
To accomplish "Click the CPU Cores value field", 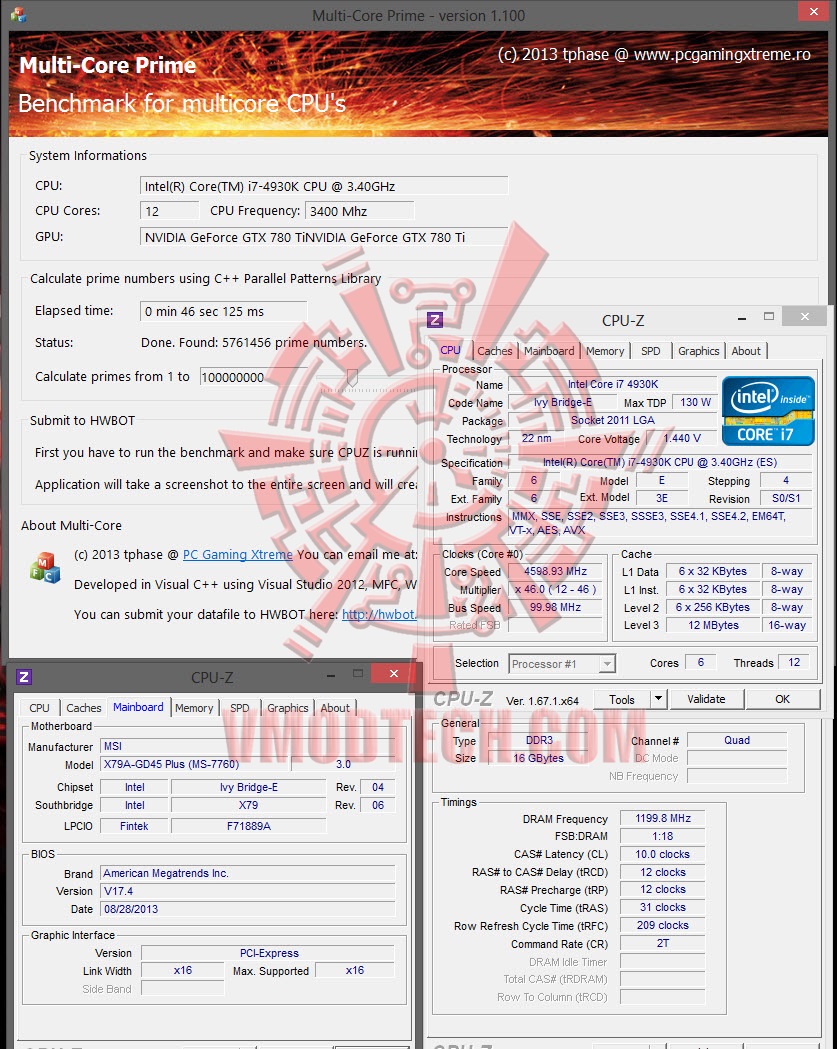I will (x=169, y=211).
